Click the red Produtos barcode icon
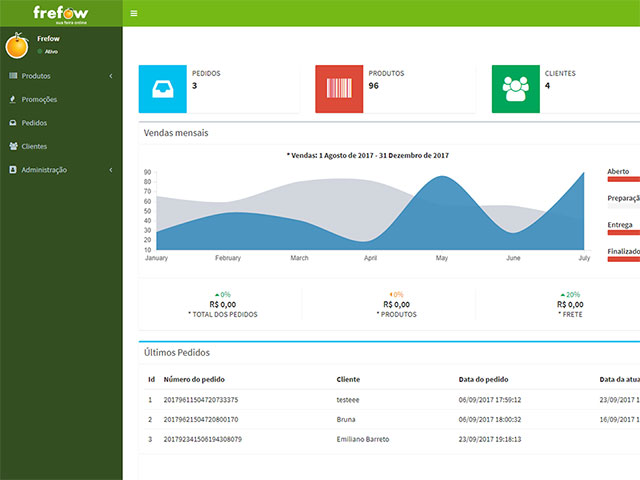This screenshot has width=640, height=480. coord(339,89)
